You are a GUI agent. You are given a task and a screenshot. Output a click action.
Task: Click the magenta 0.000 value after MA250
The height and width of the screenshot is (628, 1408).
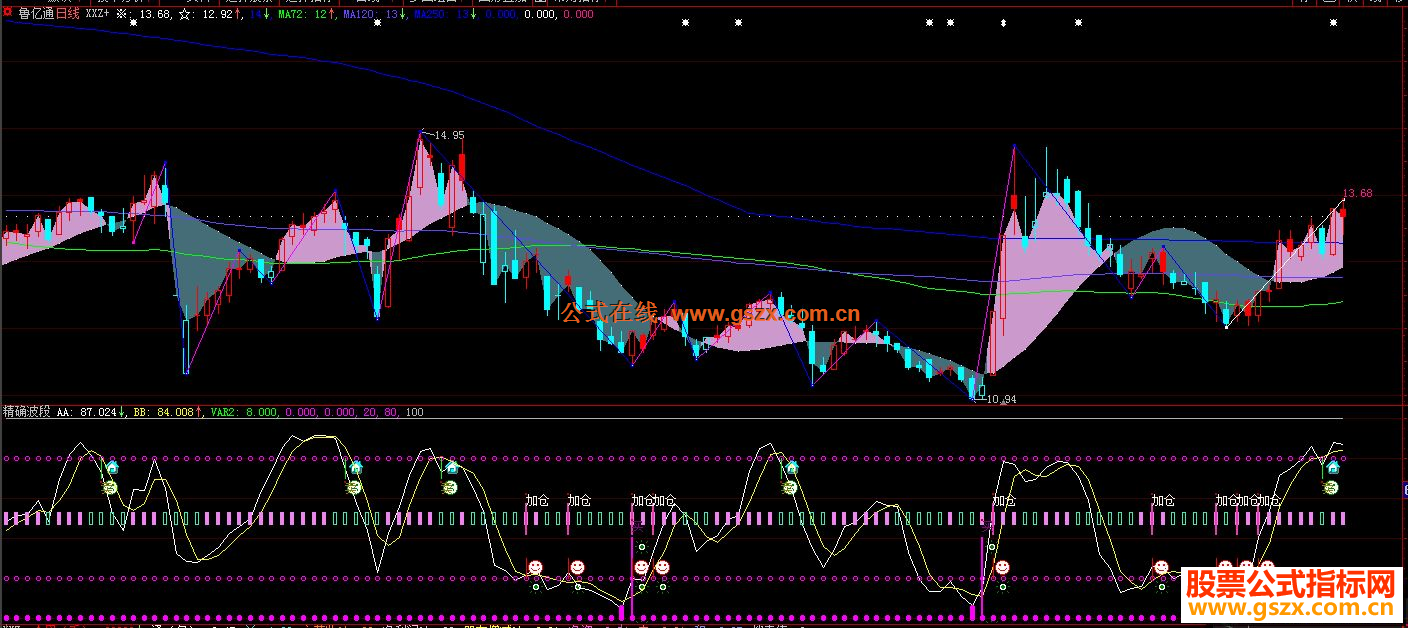click(x=578, y=14)
